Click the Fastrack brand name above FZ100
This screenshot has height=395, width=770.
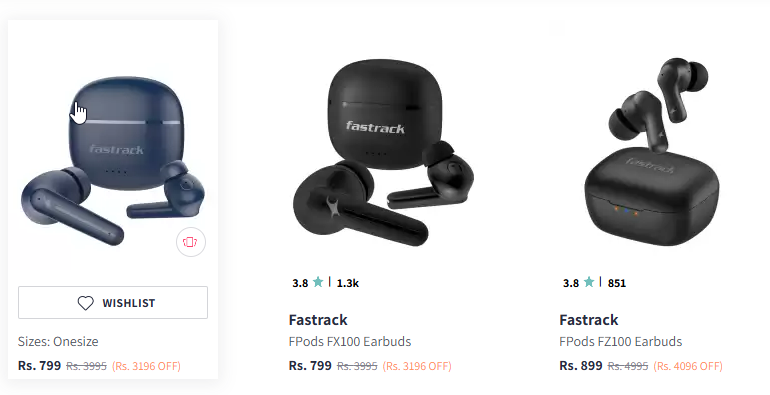click(x=588, y=320)
